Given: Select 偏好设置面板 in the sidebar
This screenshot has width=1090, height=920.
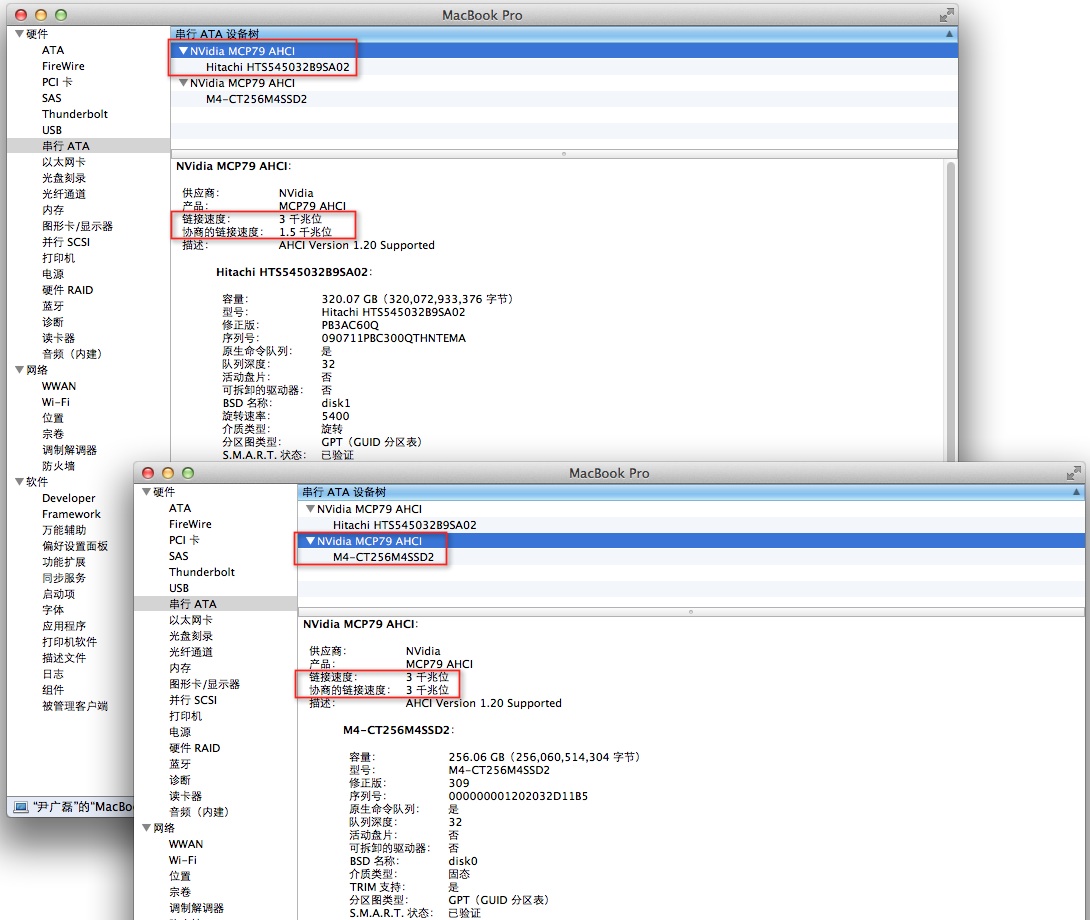Looking at the screenshot, I should pos(75,546).
